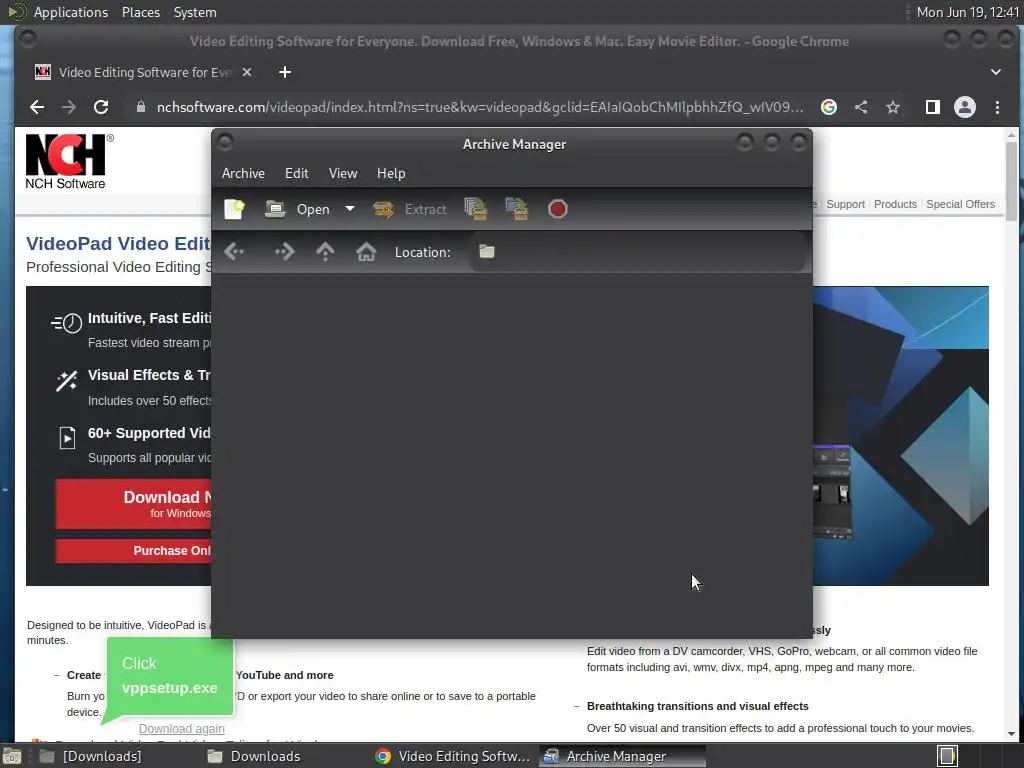
Task: Open the Applications menu in top panel
Action: tap(71, 12)
